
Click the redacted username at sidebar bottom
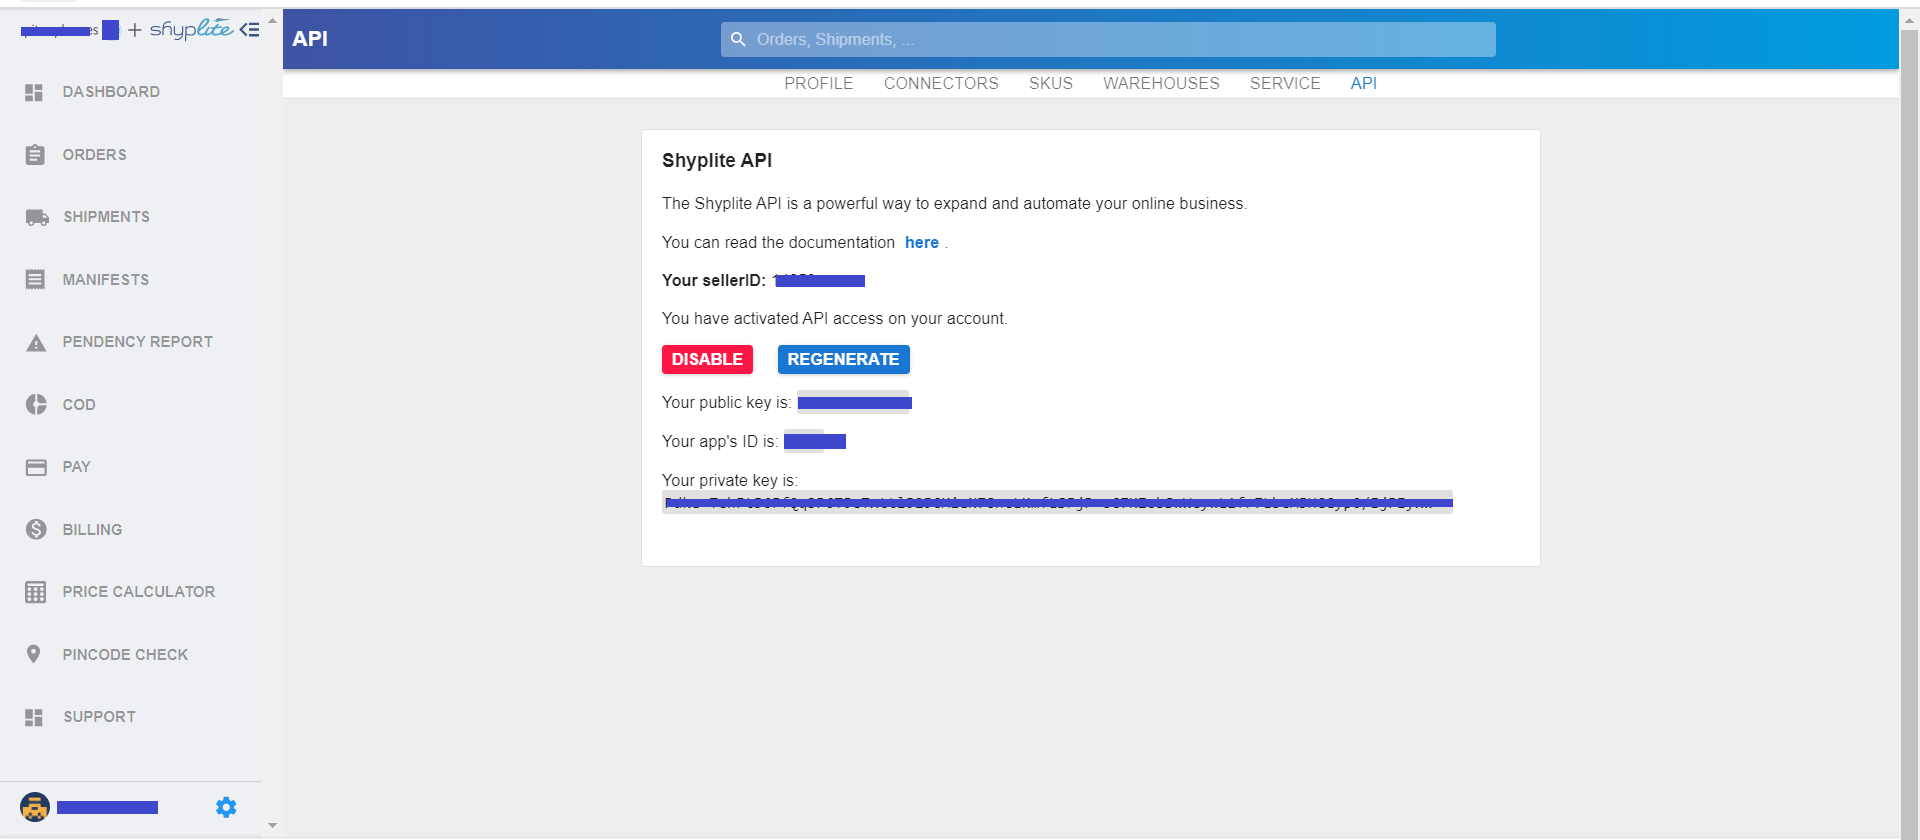[x=107, y=807]
